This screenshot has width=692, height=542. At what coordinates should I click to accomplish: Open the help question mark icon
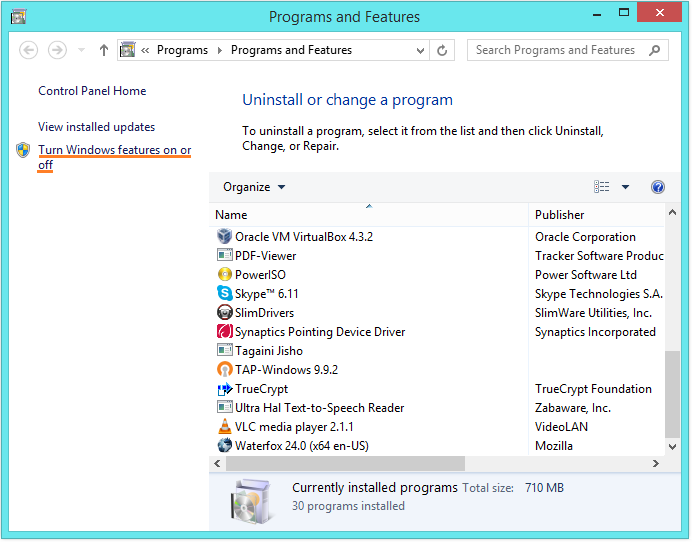click(x=658, y=187)
